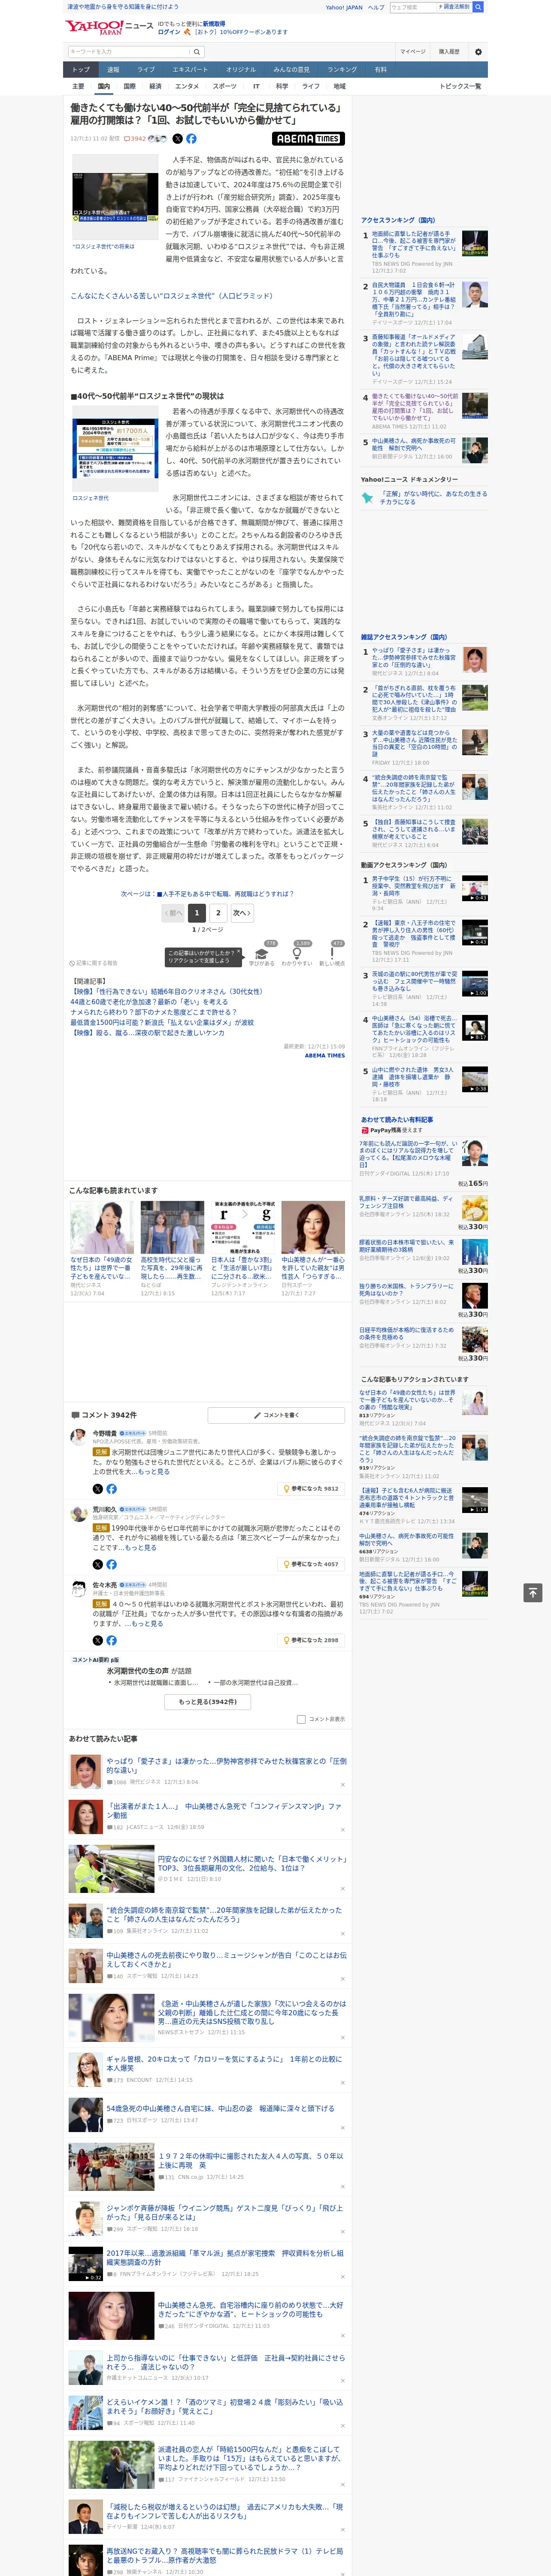Open マイページ button
The height and width of the screenshot is (2576, 551).
pyautogui.click(x=412, y=51)
